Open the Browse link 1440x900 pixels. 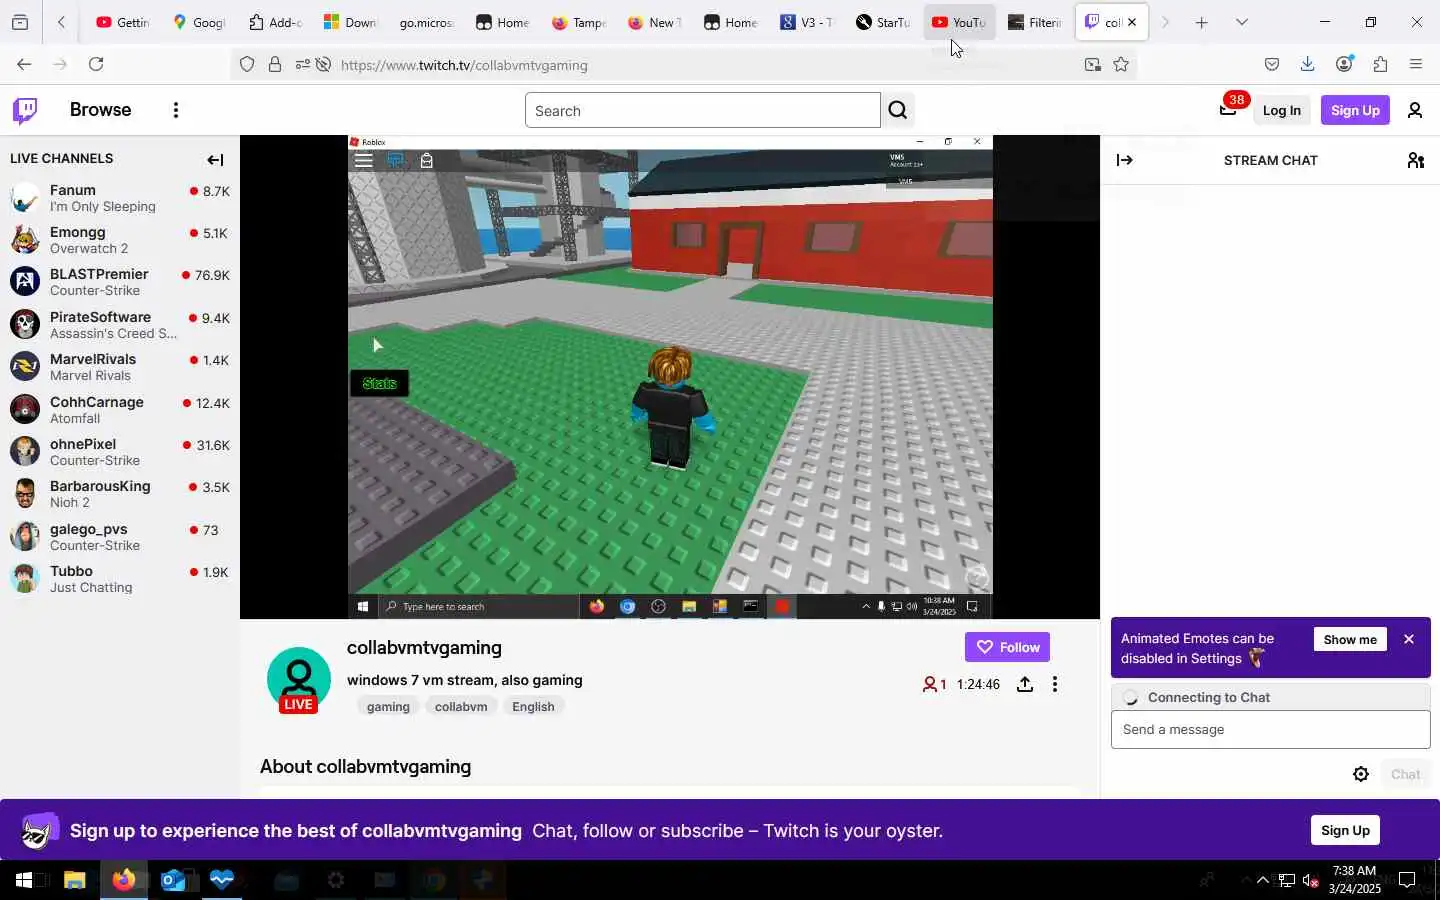tap(101, 110)
